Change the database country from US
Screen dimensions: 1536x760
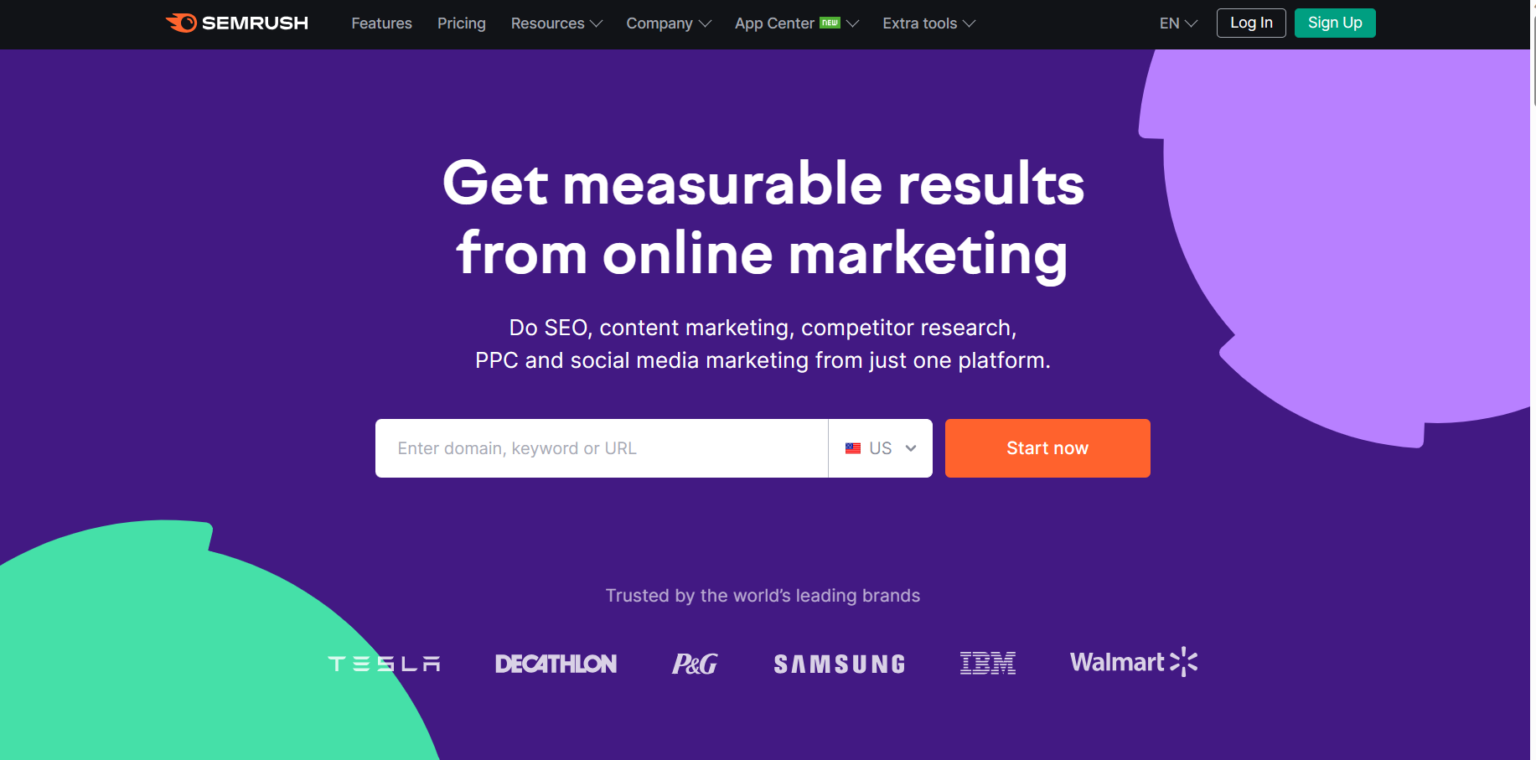click(x=880, y=448)
